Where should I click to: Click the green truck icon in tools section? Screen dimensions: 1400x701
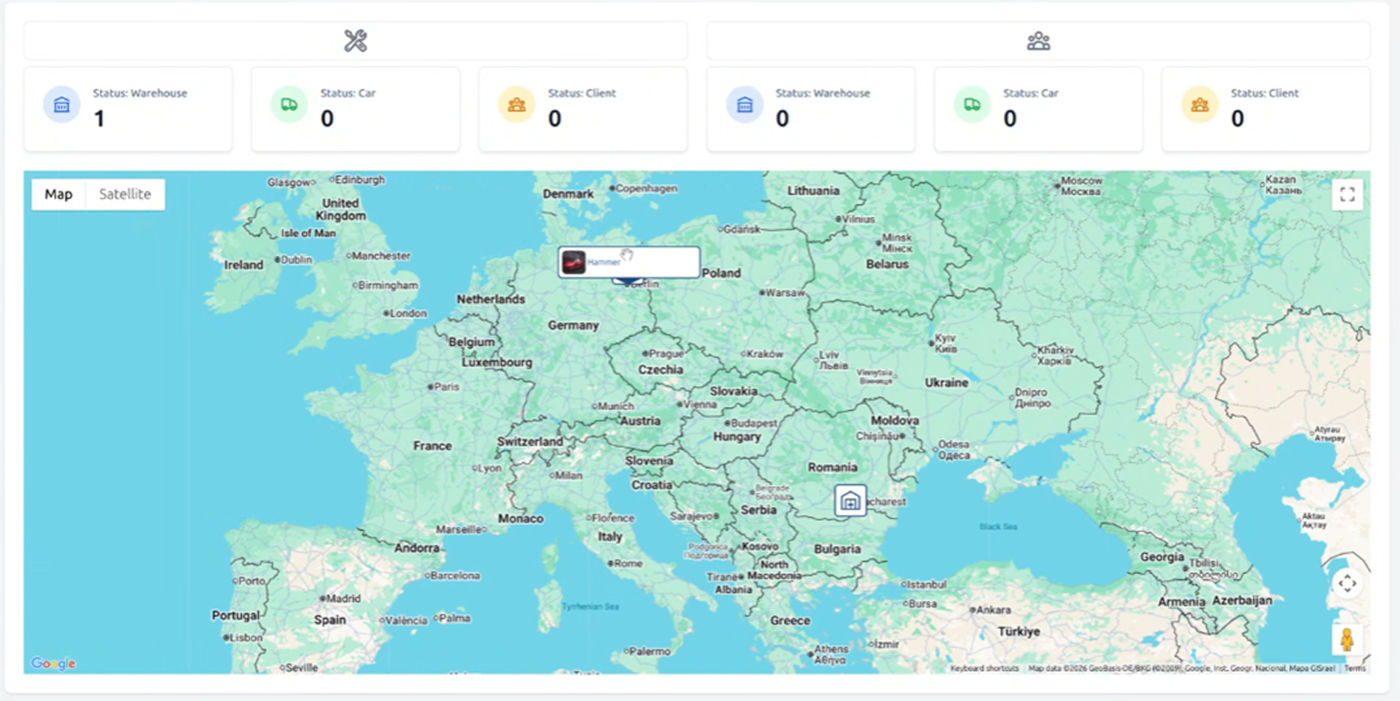click(289, 104)
